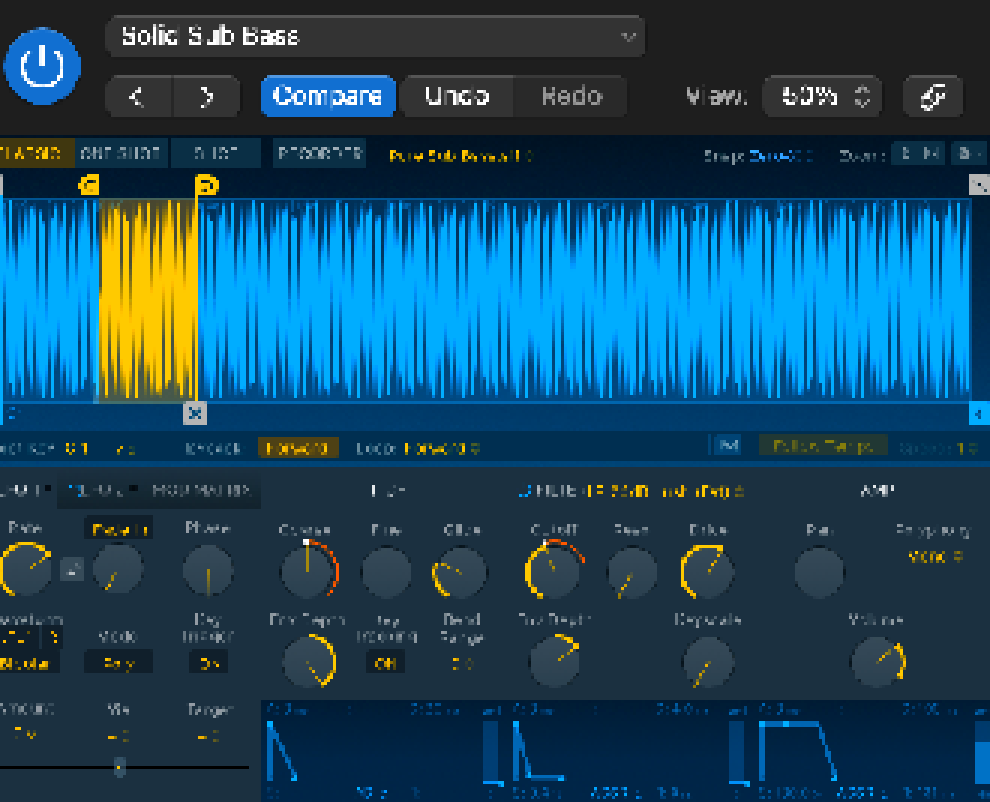Open the Solid Sub Bass preset dropdown
The height and width of the screenshot is (802, 990).
tap(375, 37)
